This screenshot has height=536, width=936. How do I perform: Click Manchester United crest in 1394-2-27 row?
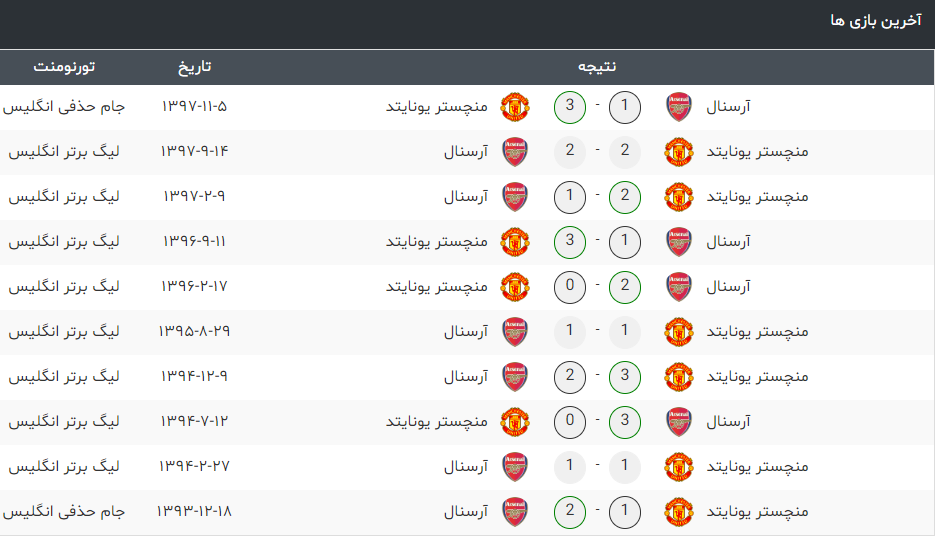[x=679, y=467]
